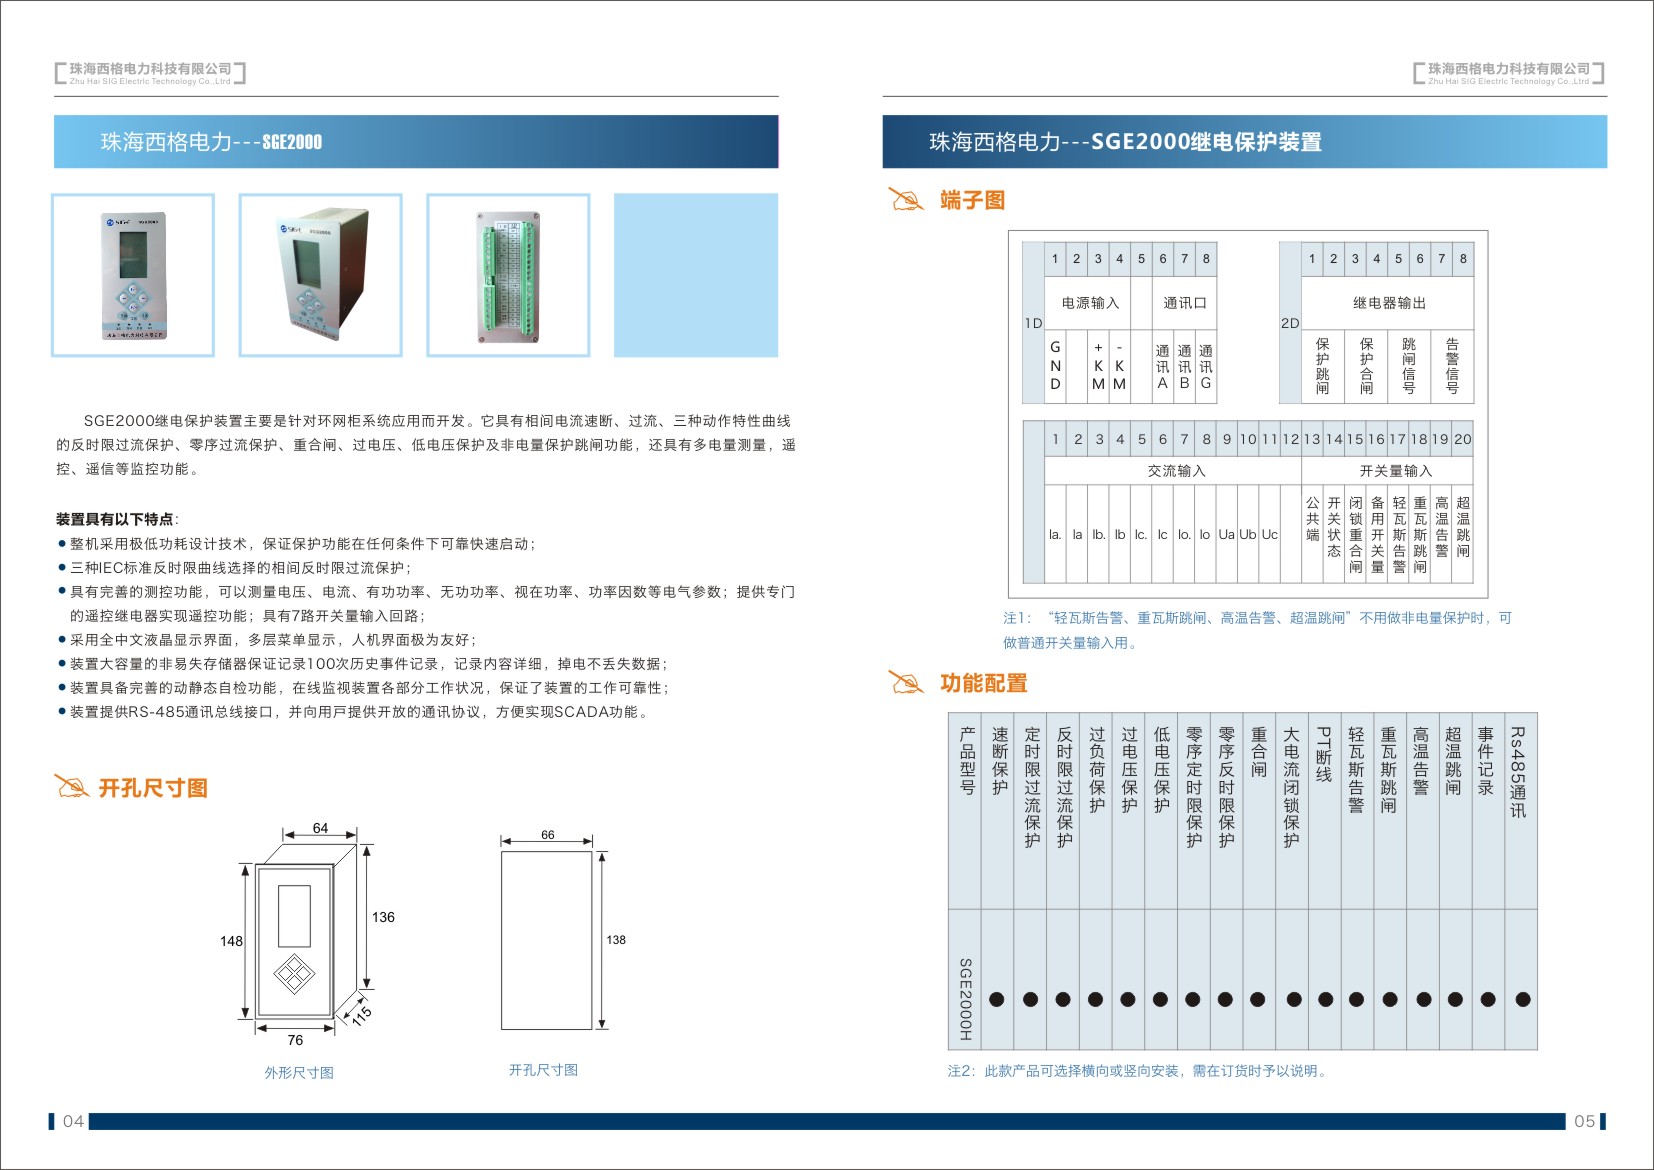Click the 148 height dimension label
1654x1170 pixels.
click(x=231, y=941)
